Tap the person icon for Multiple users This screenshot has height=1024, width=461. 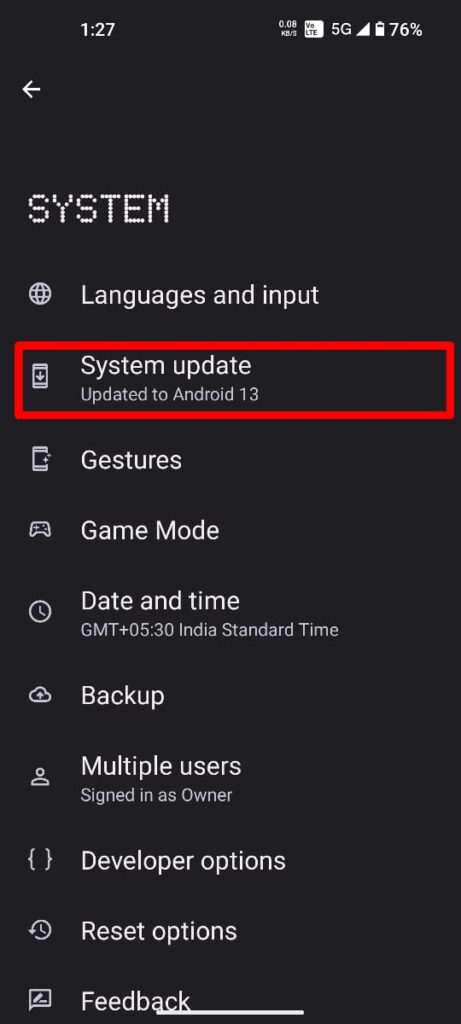click(40, 777)
